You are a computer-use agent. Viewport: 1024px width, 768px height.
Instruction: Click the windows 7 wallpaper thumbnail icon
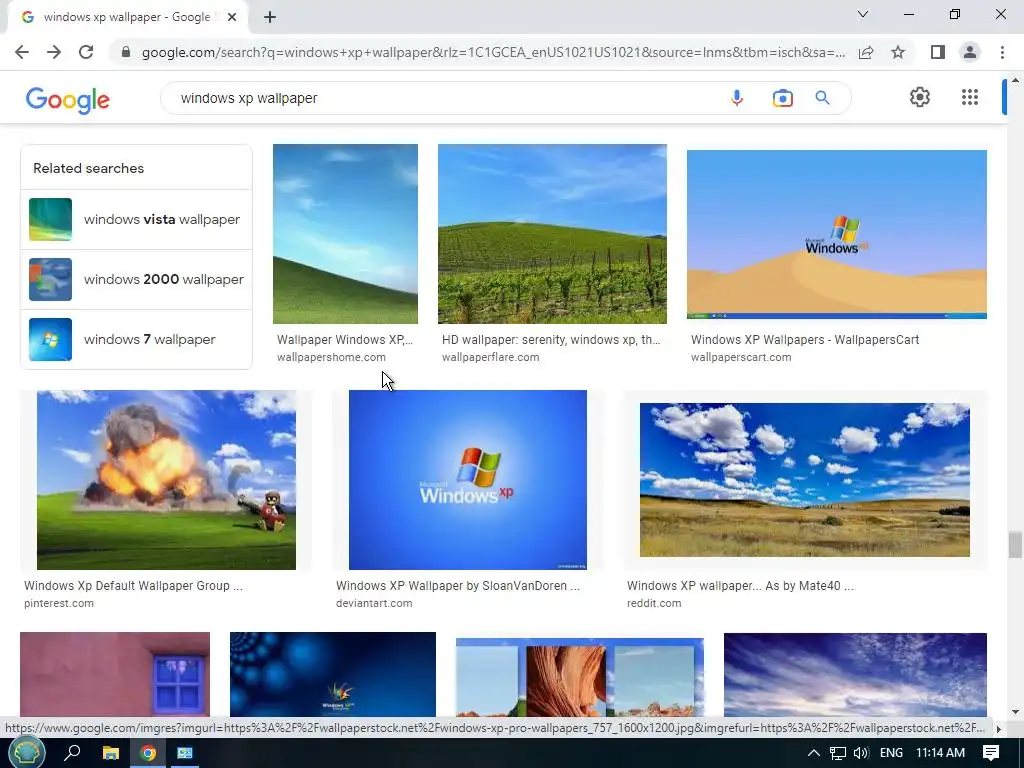tap(50, 340)
